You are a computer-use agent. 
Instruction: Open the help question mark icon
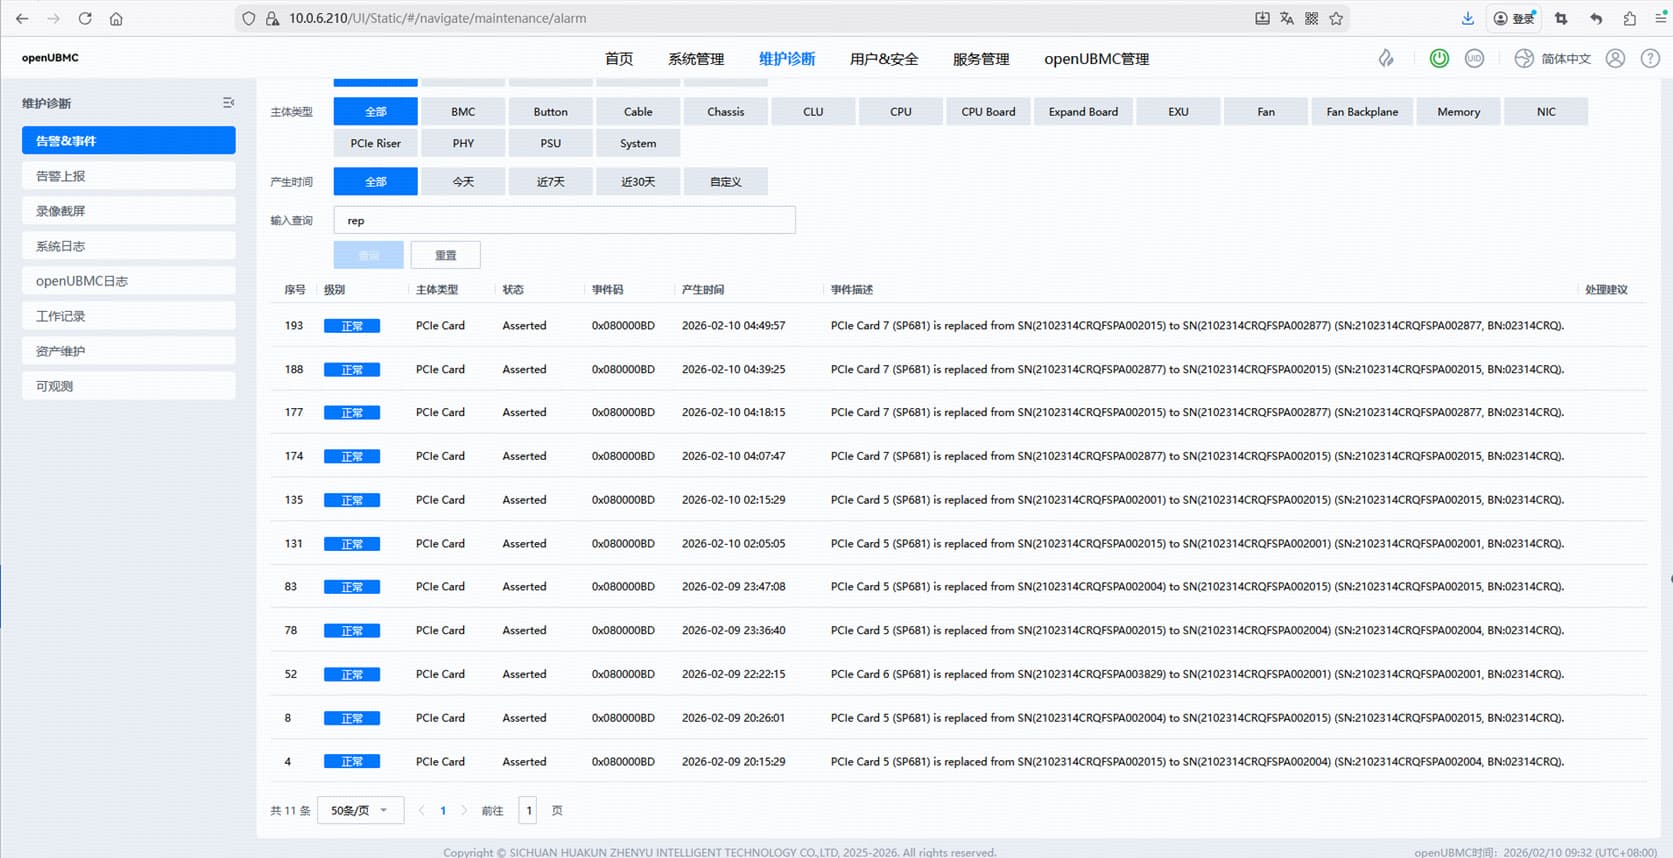(x=1650, y=59)
